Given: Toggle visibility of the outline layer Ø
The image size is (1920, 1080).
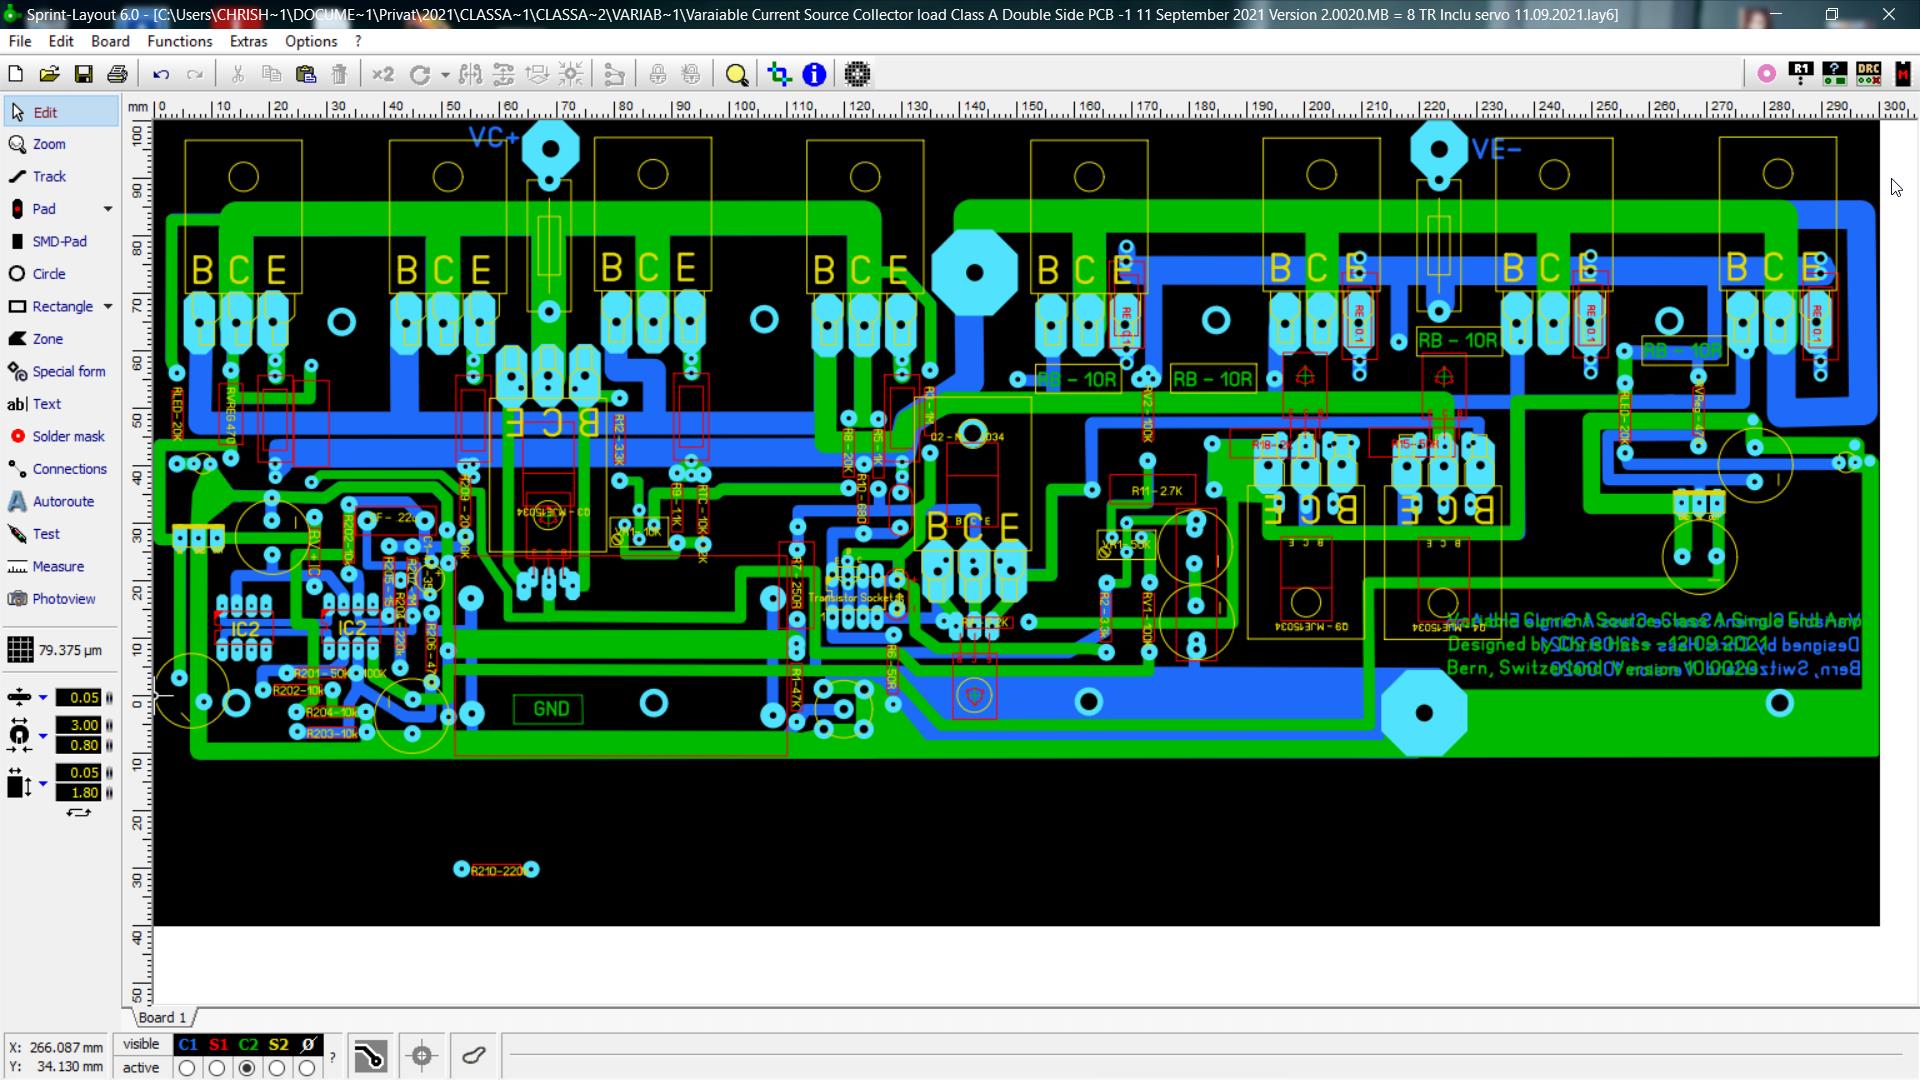Looking at the screenshot, I should tap(308, 1044).
